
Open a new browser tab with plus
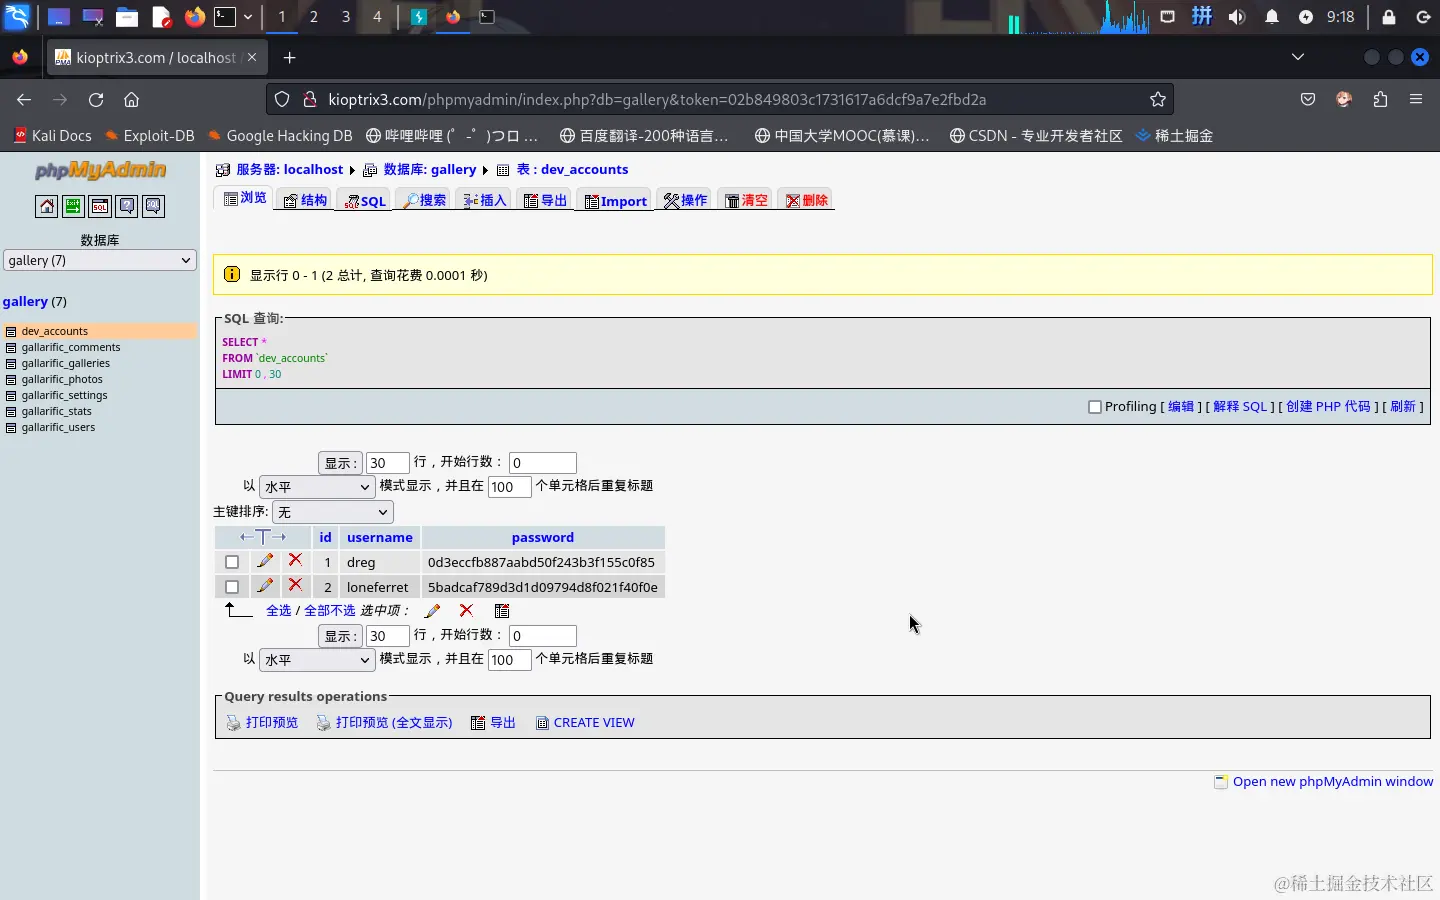tap(289, 57)
